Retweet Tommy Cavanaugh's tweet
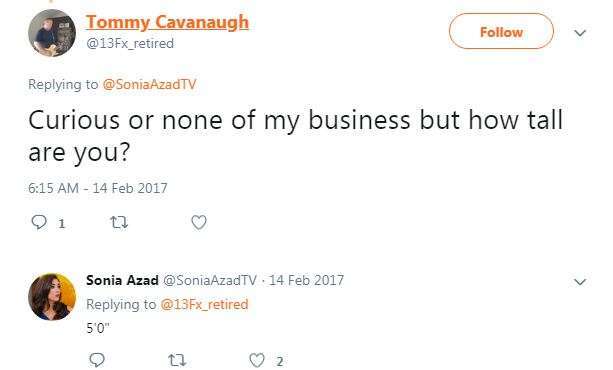This screenshot has height=370, width=613. tap(119, 223)
